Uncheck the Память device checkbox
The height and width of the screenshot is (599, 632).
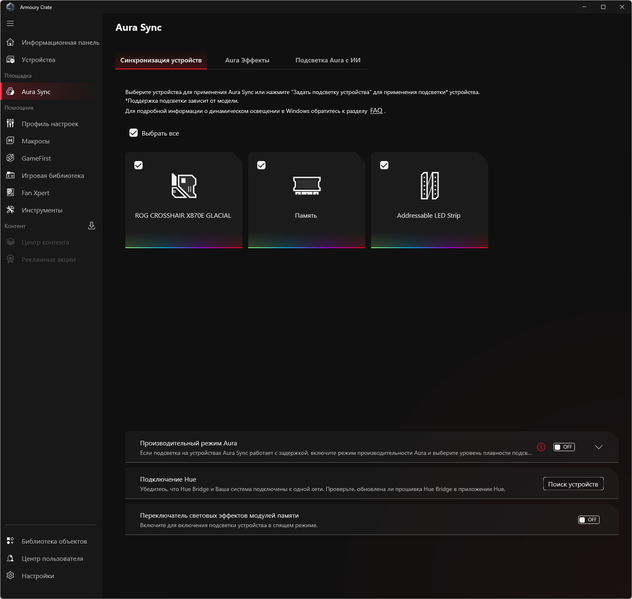click(261, 165)
